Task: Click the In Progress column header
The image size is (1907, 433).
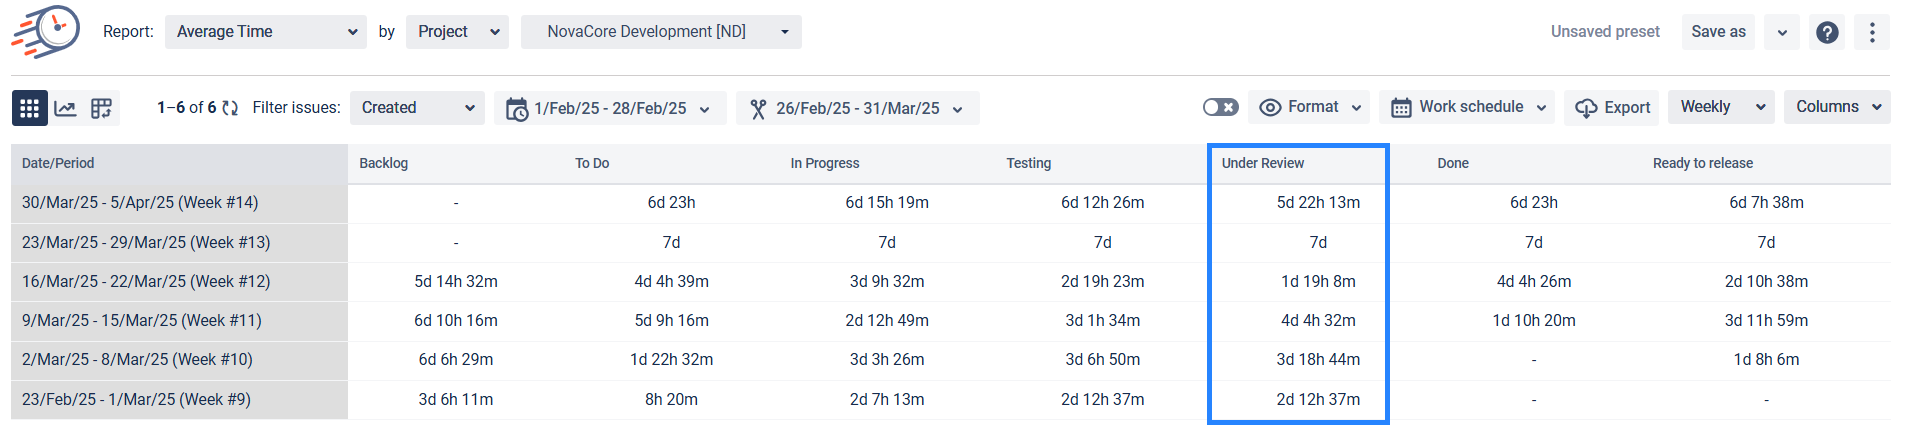Action: (825, 163)
